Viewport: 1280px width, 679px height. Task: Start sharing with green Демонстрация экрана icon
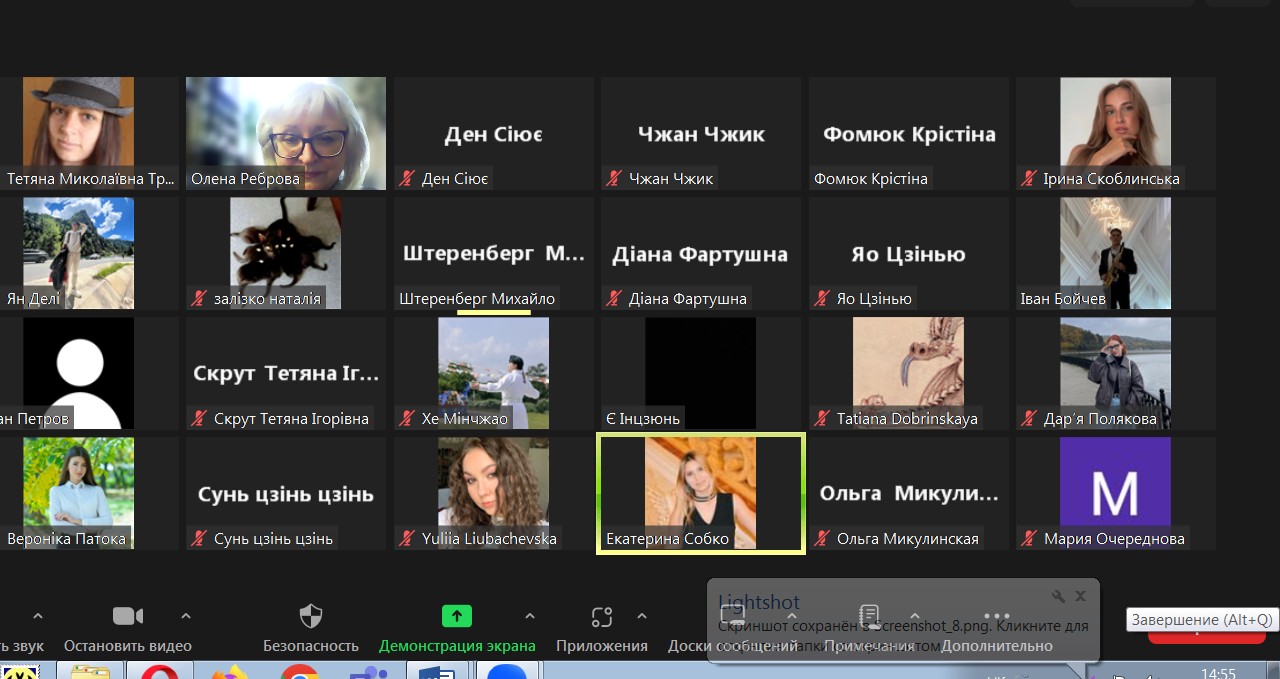(x=456, y=616)
